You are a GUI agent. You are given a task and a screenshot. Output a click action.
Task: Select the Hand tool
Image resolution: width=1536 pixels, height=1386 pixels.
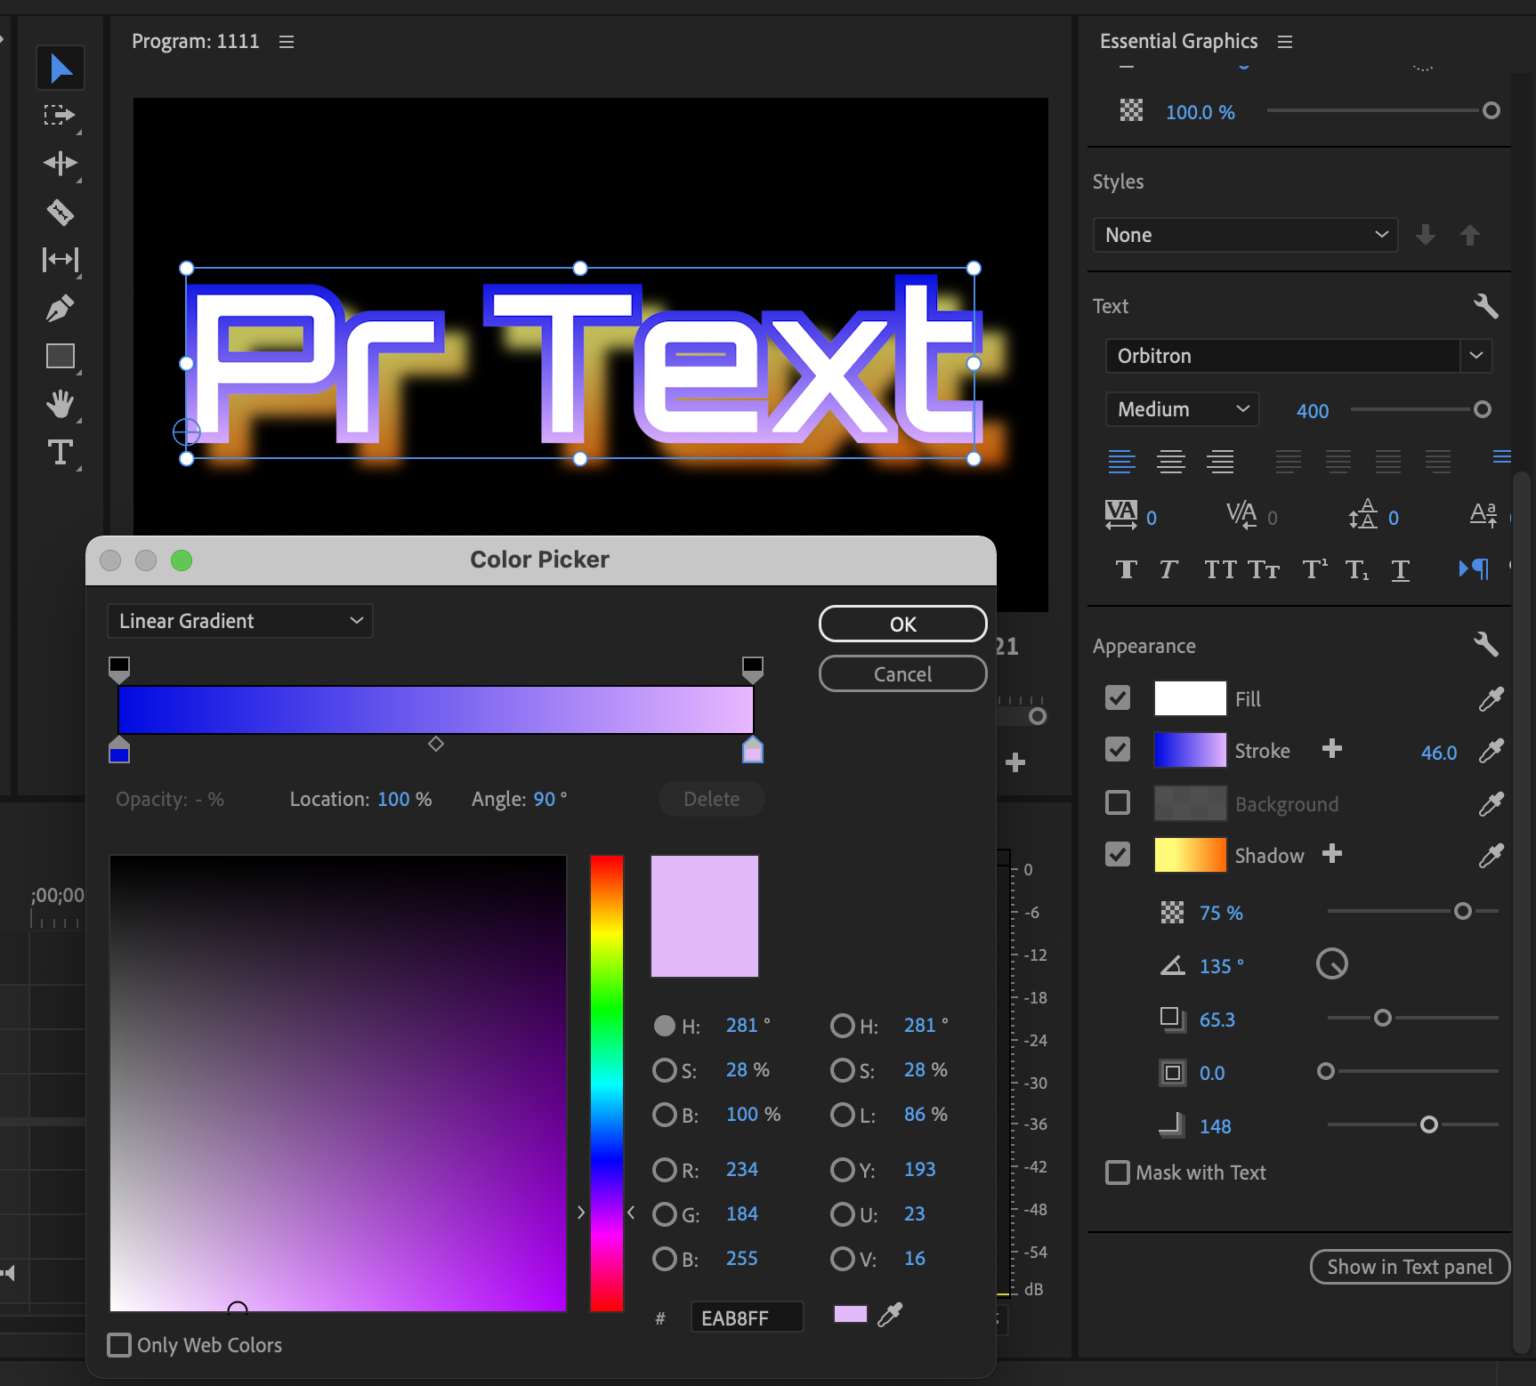click(60, 404)
